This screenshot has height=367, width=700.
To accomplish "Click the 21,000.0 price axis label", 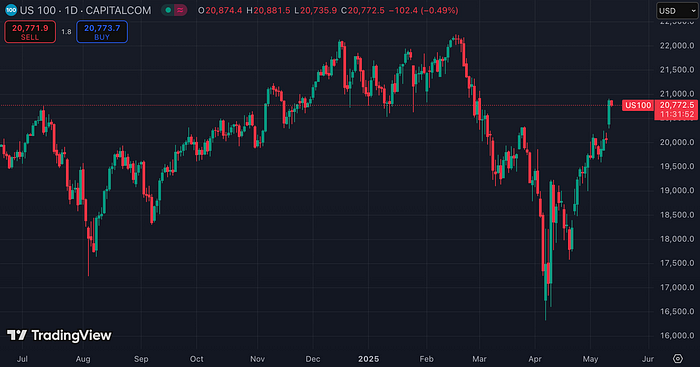I will (x=677, y=94).
